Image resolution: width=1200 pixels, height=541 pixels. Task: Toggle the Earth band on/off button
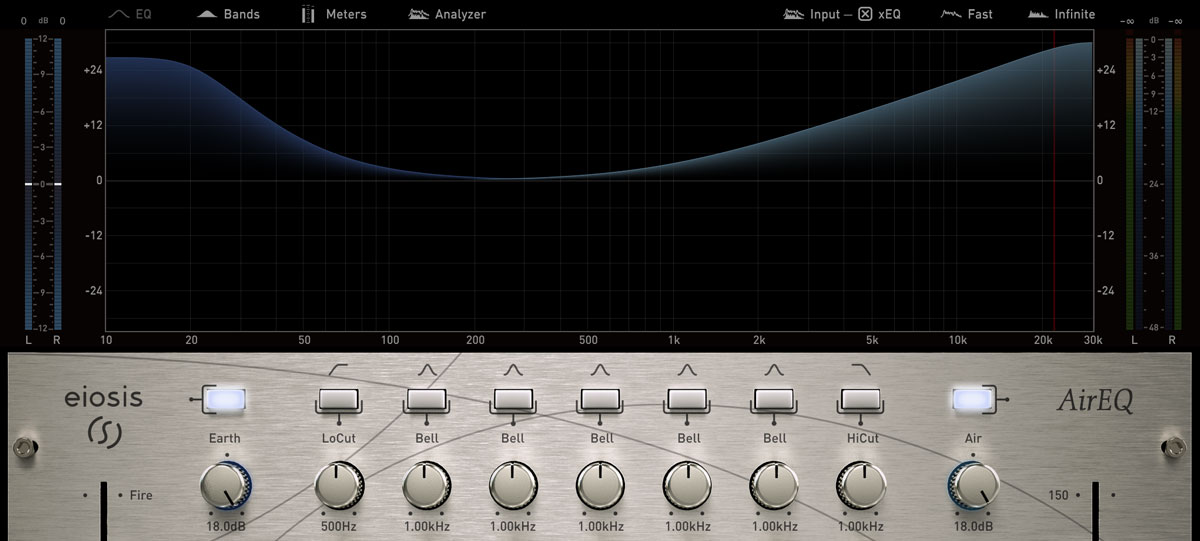click(224, 400)
